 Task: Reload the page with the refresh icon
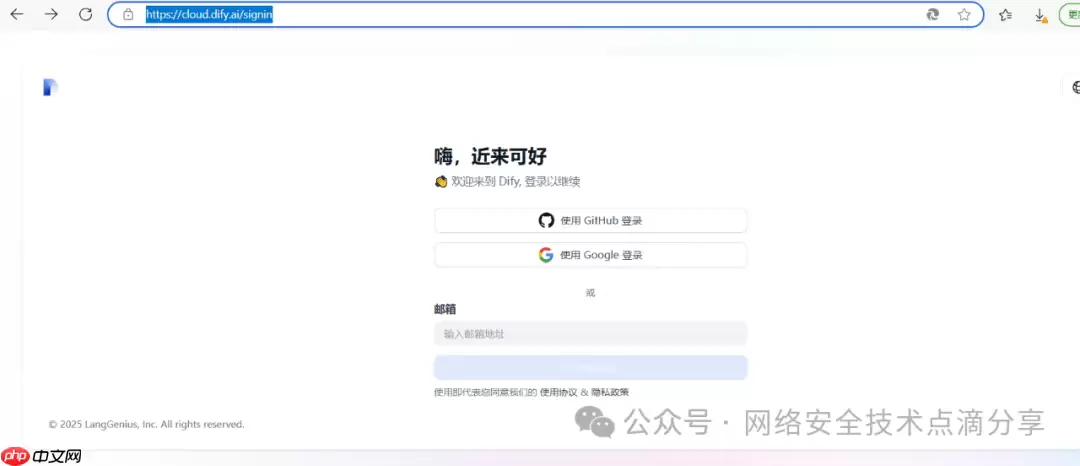click(85, 14)
